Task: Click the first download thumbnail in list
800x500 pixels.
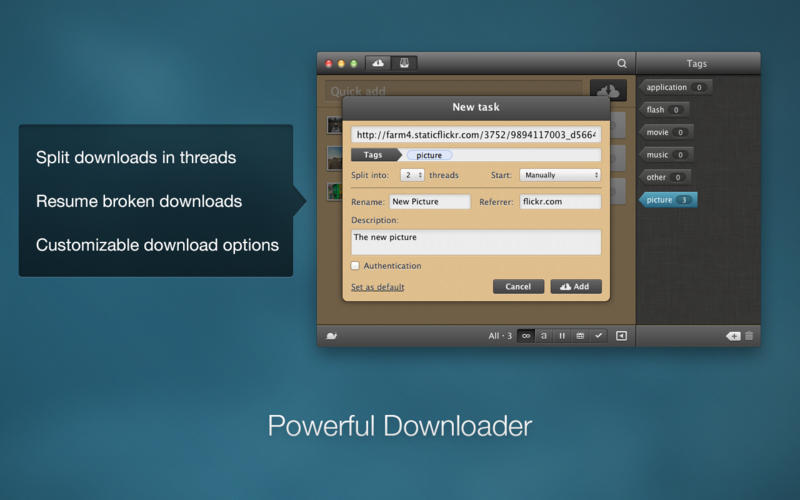Action: point(335,125)
